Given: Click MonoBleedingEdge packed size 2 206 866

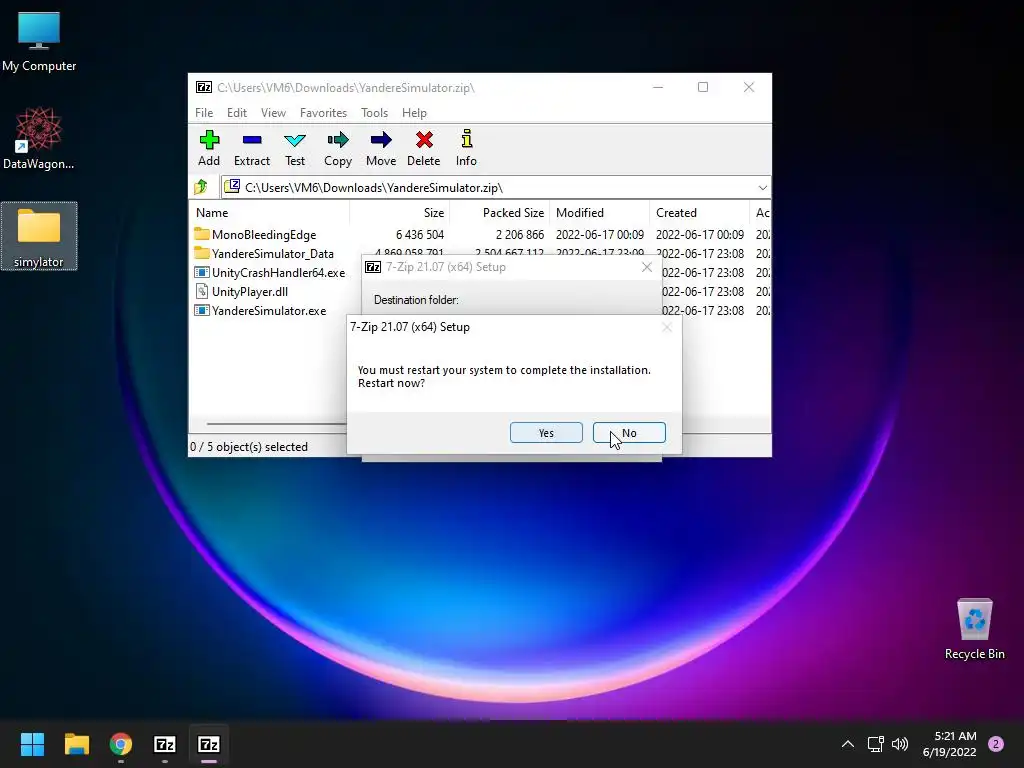Looking at the screenshot, I should (520, 234).
